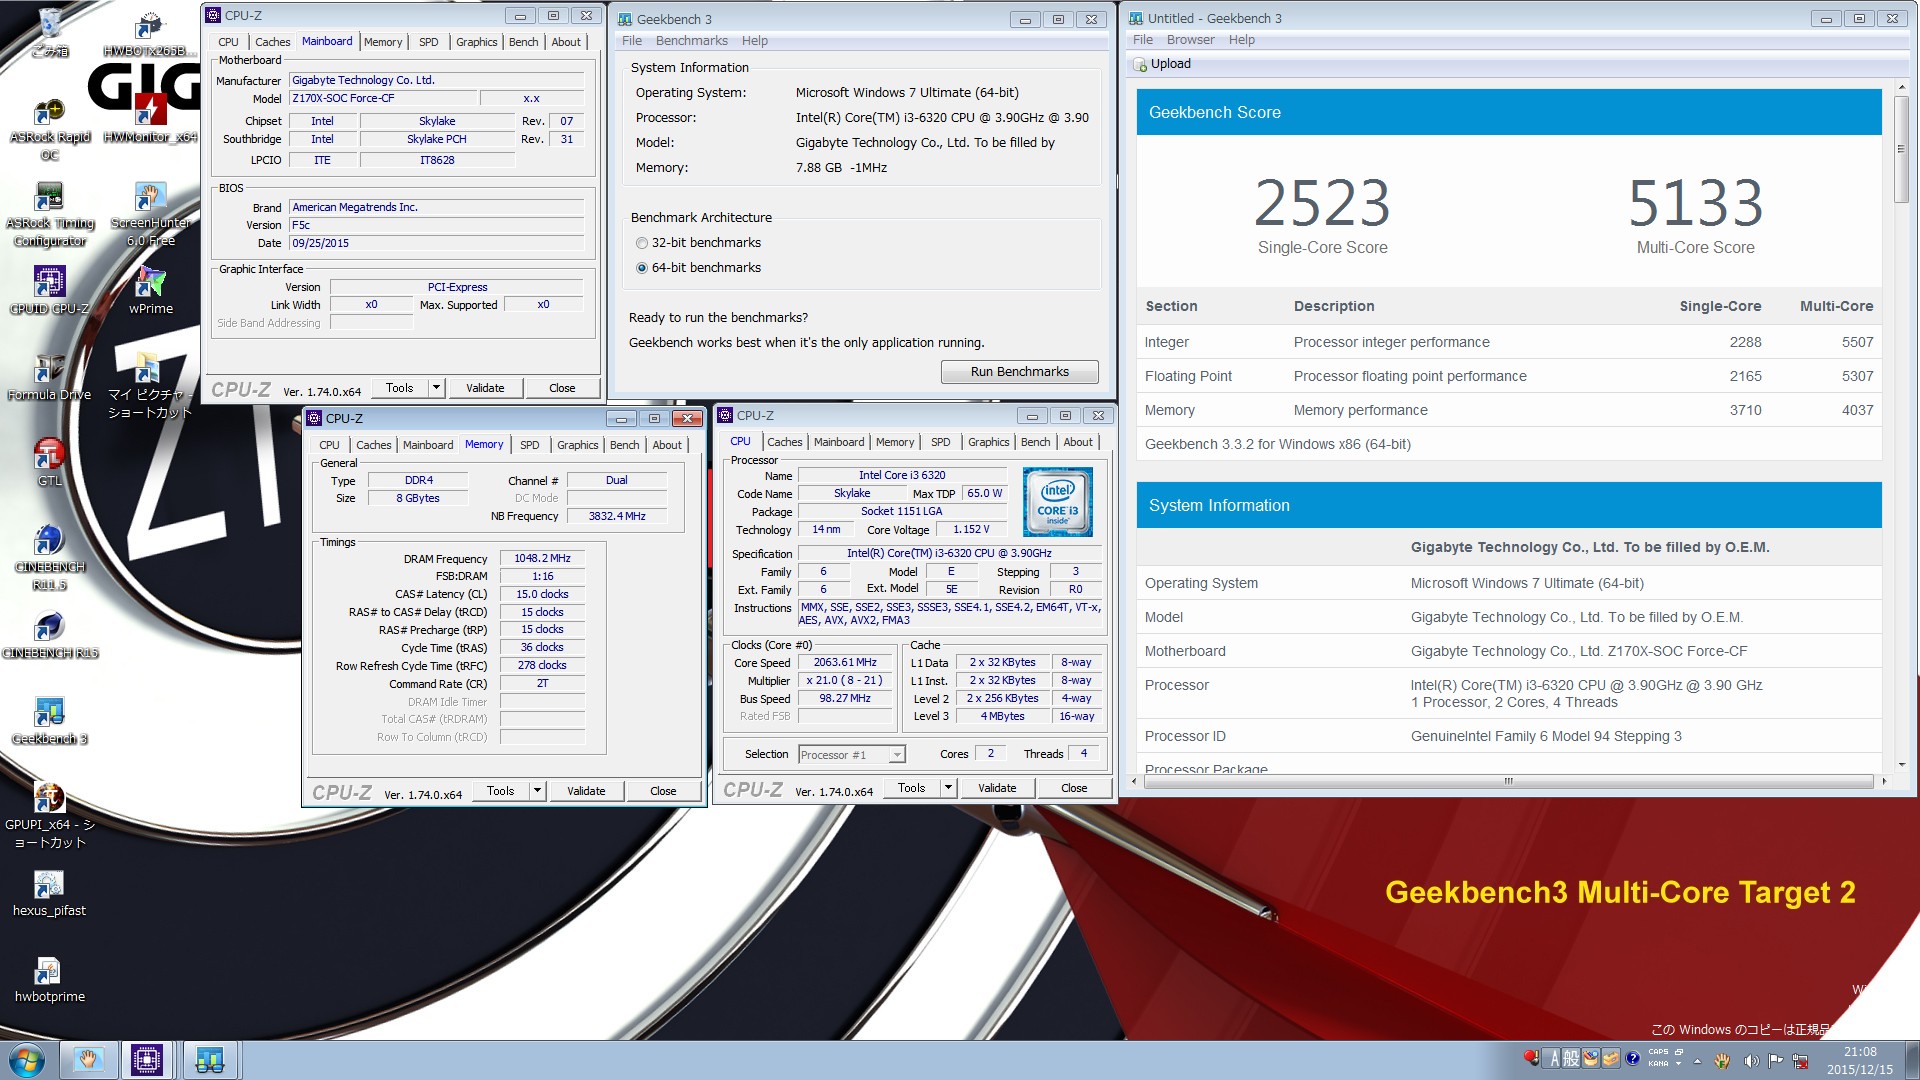This screenshot has height=1080, width=1920.
Task: Open Formula Drive desktop shortcut
Action: pos(49,377)
